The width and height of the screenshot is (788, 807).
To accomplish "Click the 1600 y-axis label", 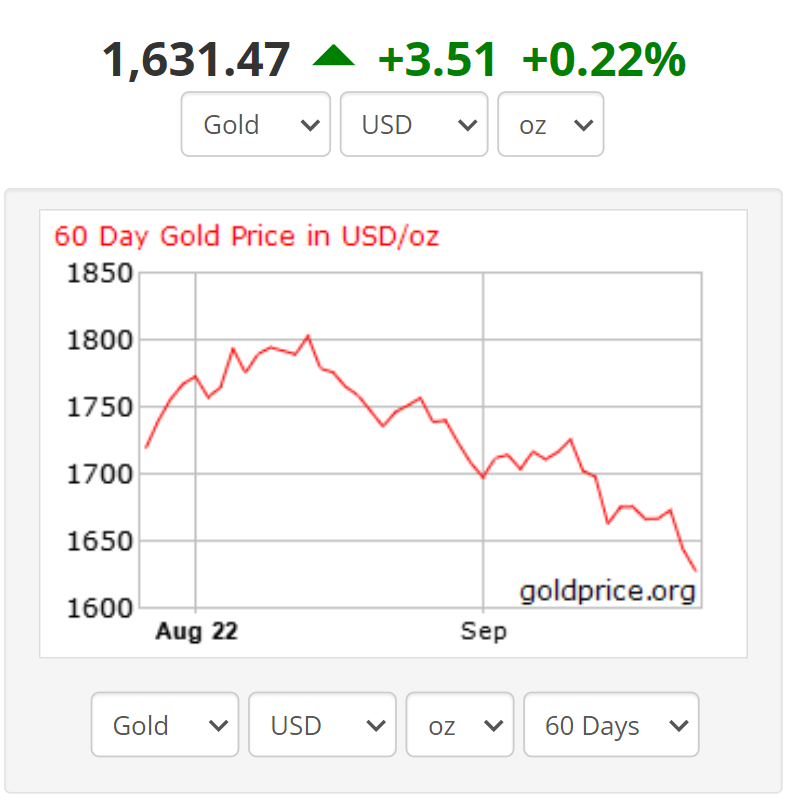I will [x=99, y=608].
